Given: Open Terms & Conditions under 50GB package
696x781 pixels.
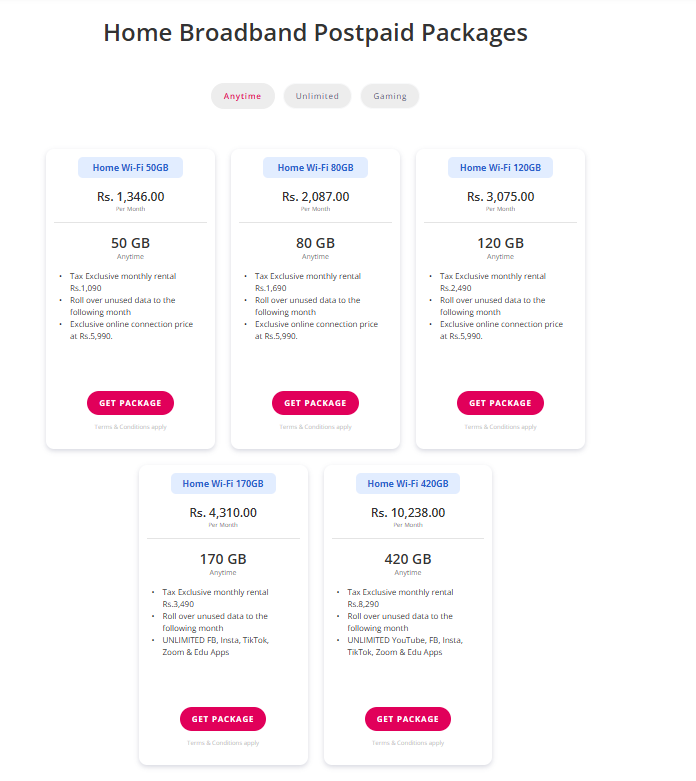Looking at the screenshot, I should pos(131,427).
